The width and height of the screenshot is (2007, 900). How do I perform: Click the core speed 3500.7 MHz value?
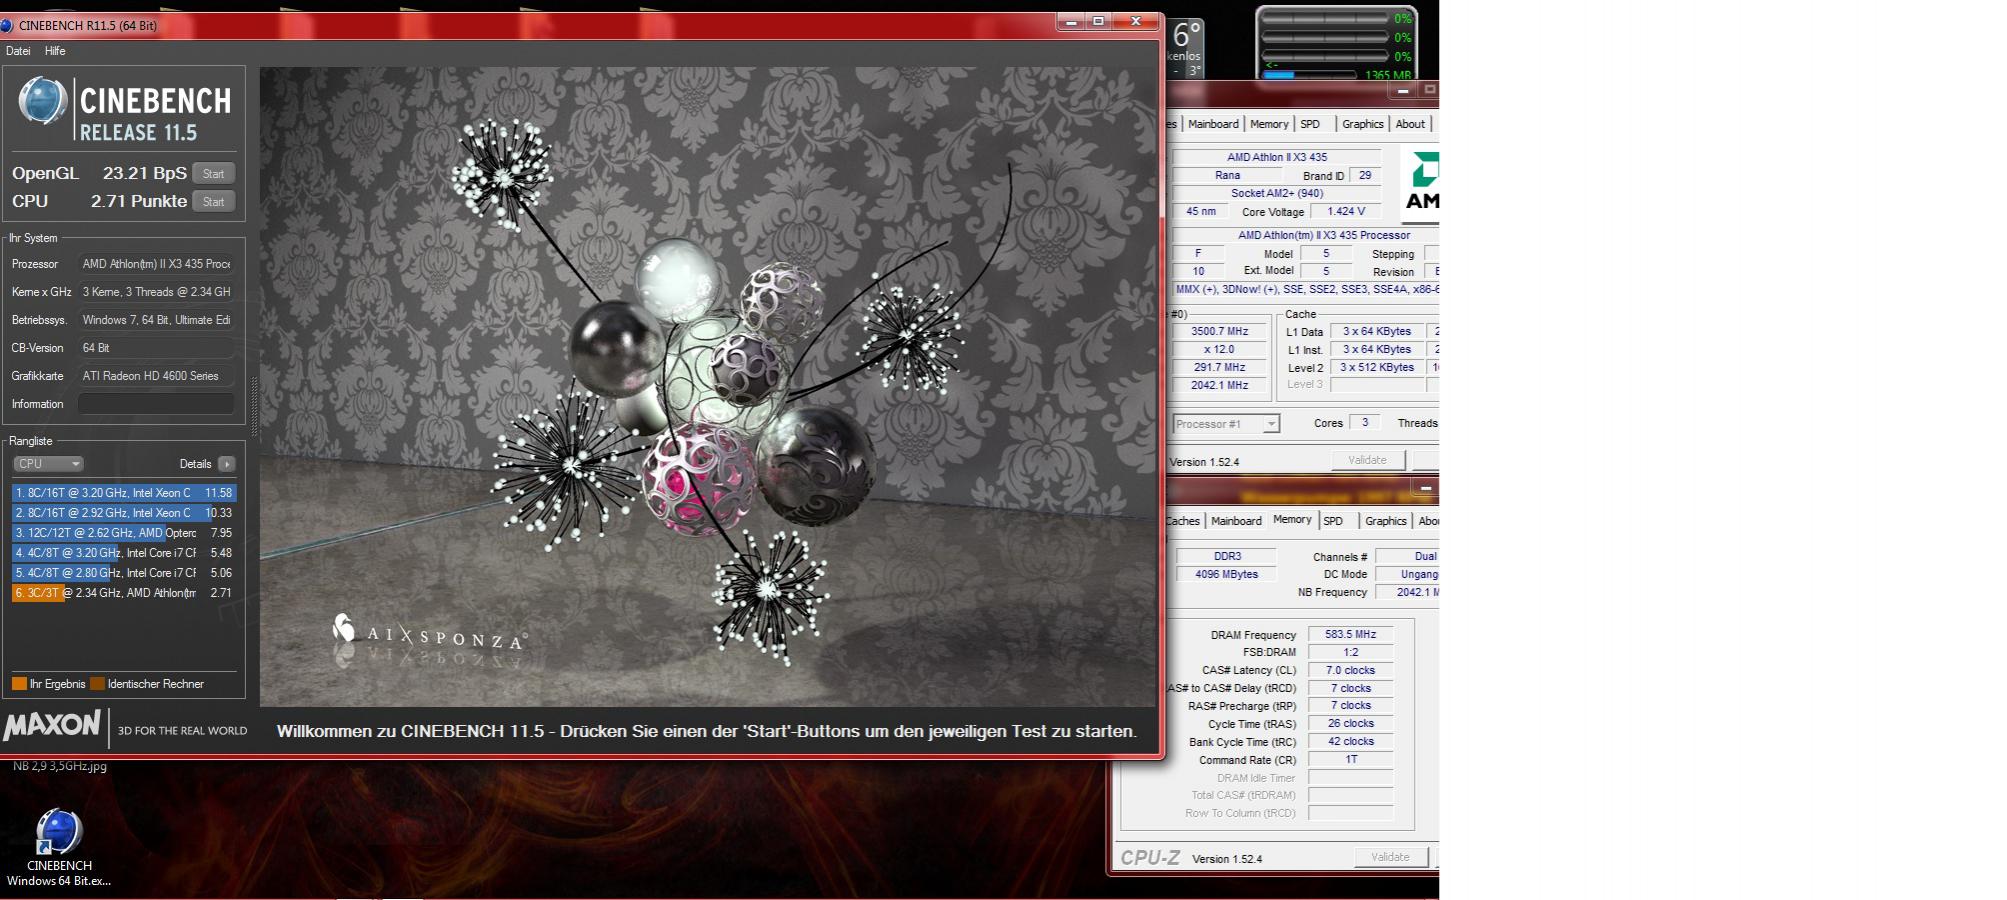(1220, 331)
